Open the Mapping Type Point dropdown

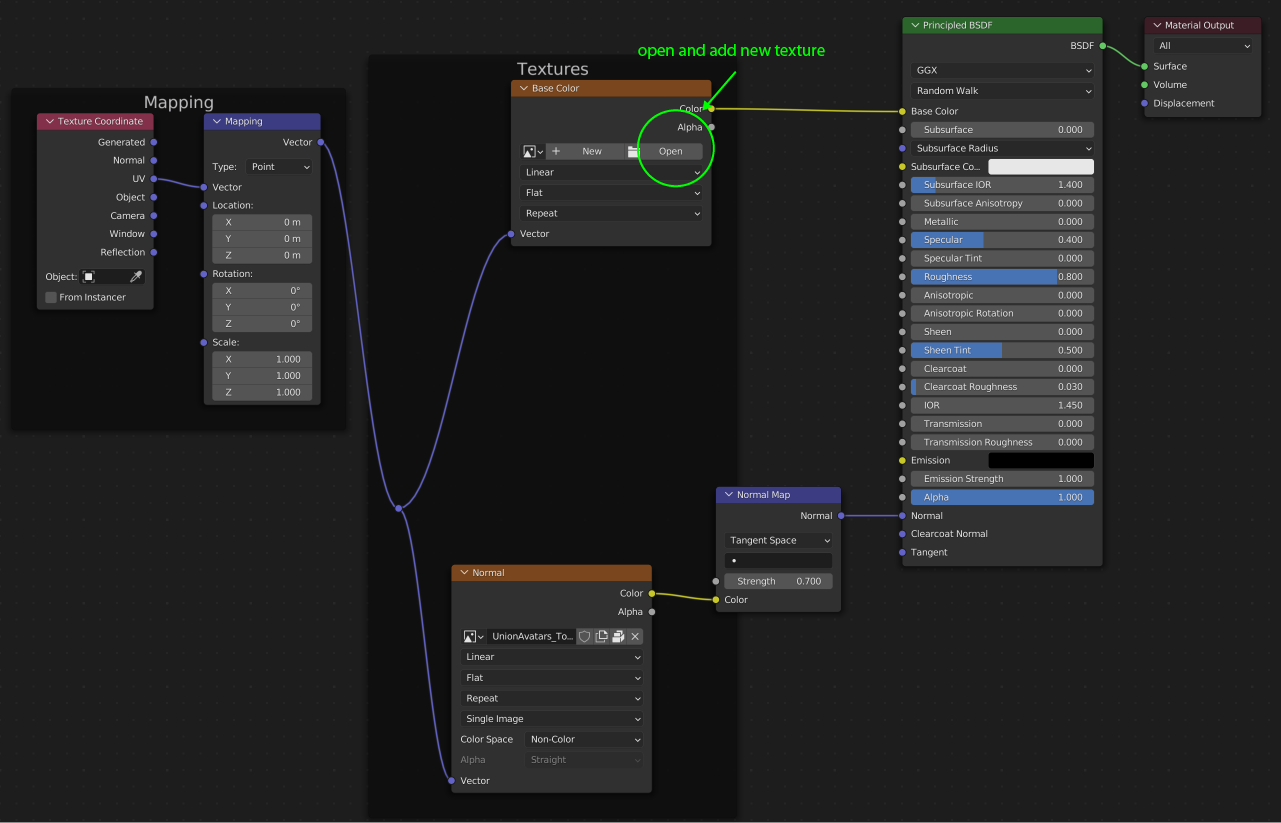278,167
